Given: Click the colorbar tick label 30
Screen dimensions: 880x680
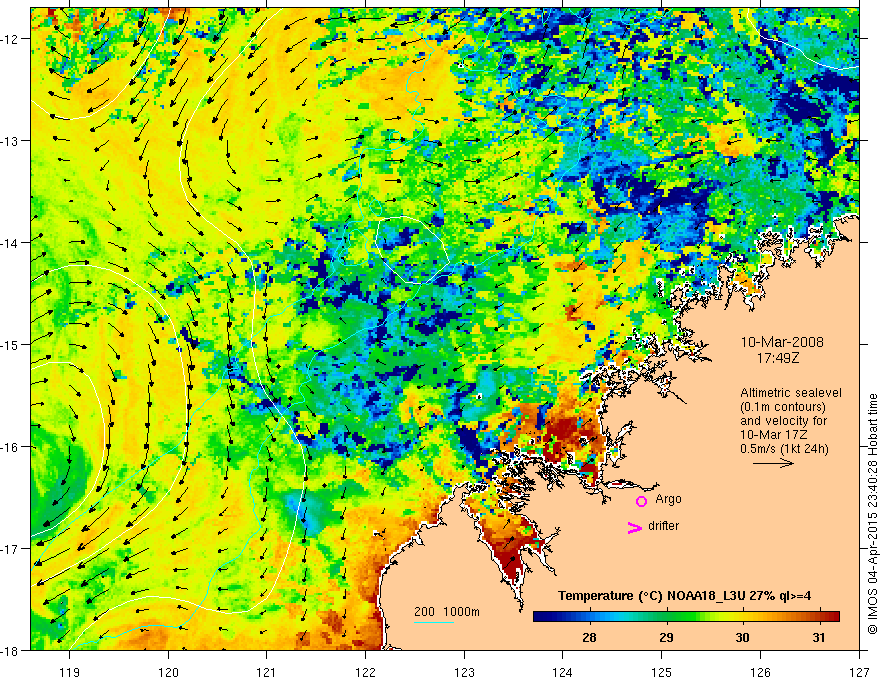Looking at the screenshot, I should (x=742, y=637).
